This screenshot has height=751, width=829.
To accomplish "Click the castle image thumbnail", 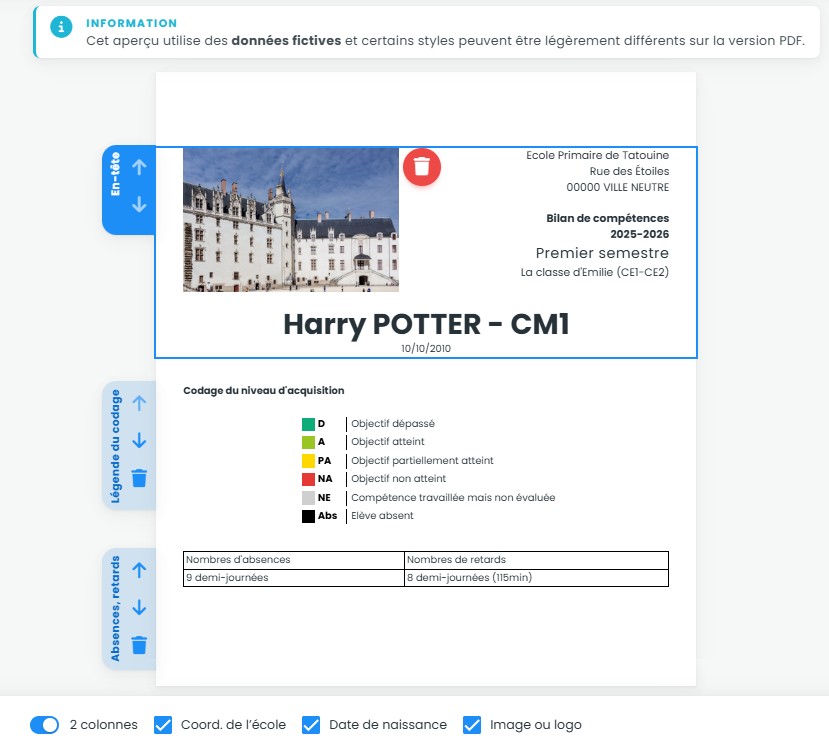I will point(290,219).
